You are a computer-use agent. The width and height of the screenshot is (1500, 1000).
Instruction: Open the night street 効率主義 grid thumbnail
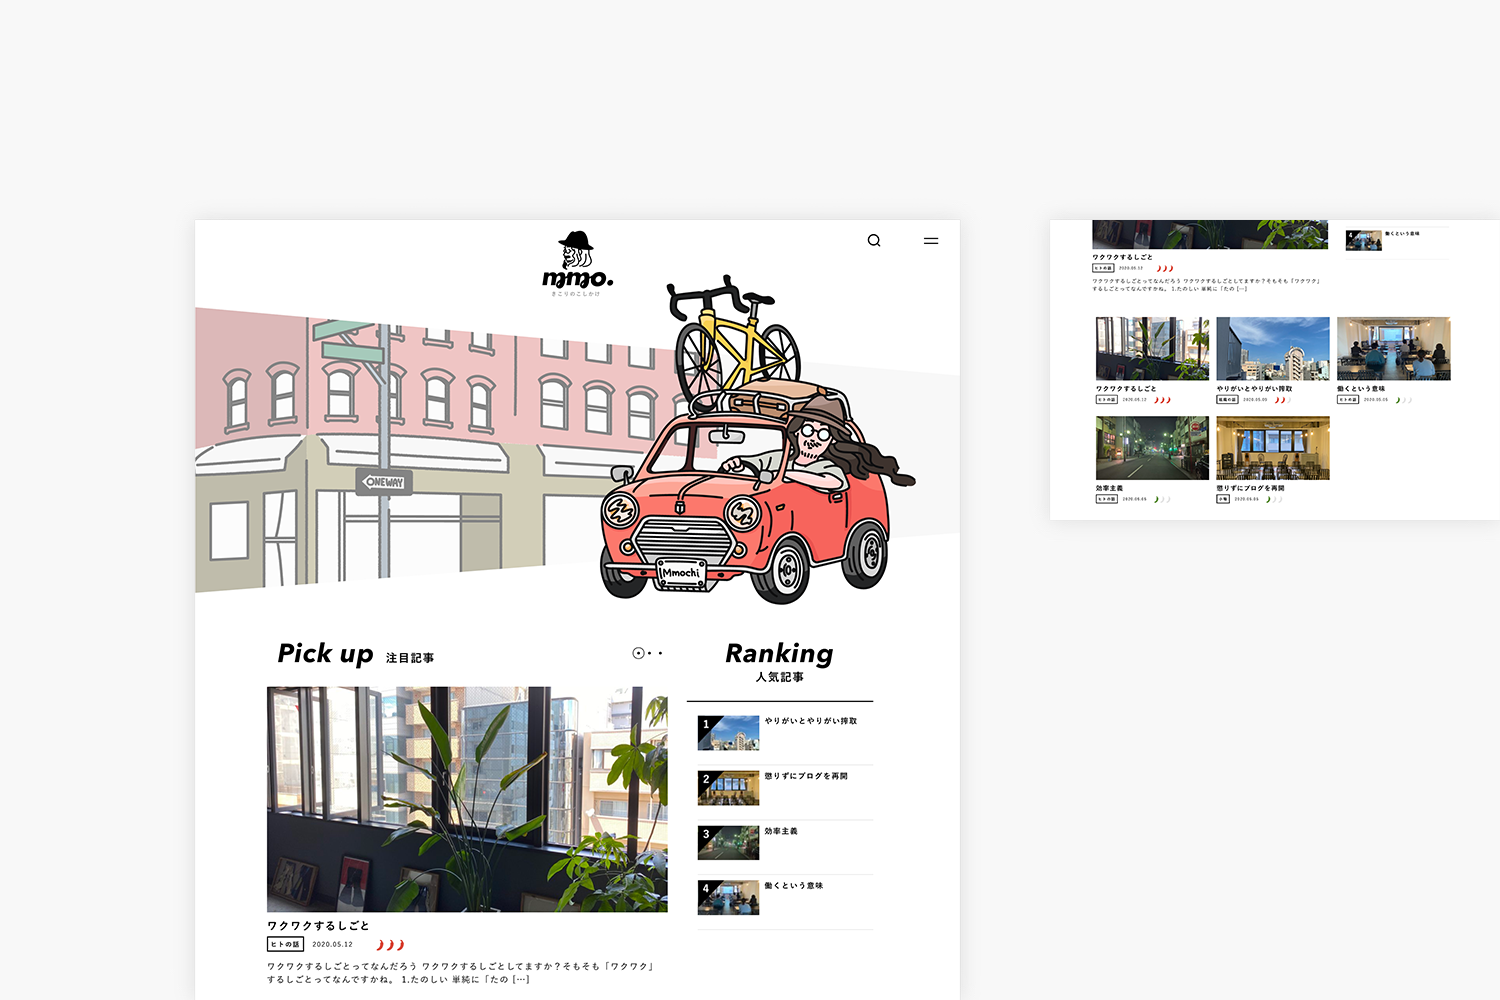click(x=1152, y=448)
